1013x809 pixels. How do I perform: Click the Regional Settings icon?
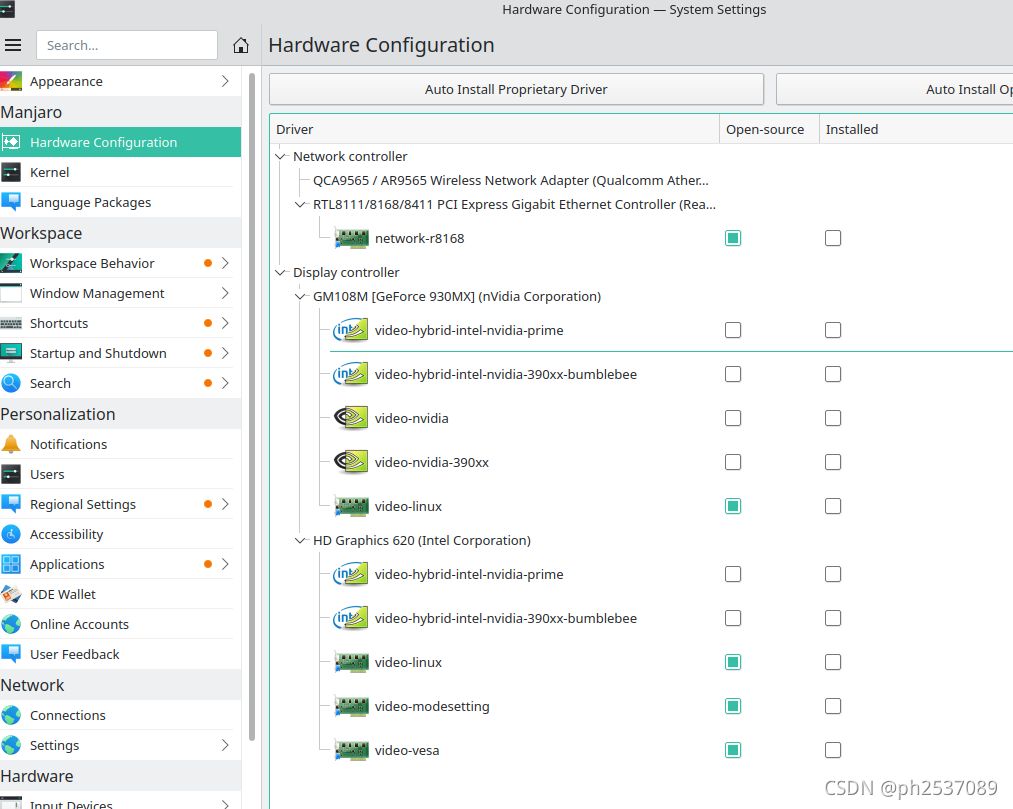(x=11, y=504)
